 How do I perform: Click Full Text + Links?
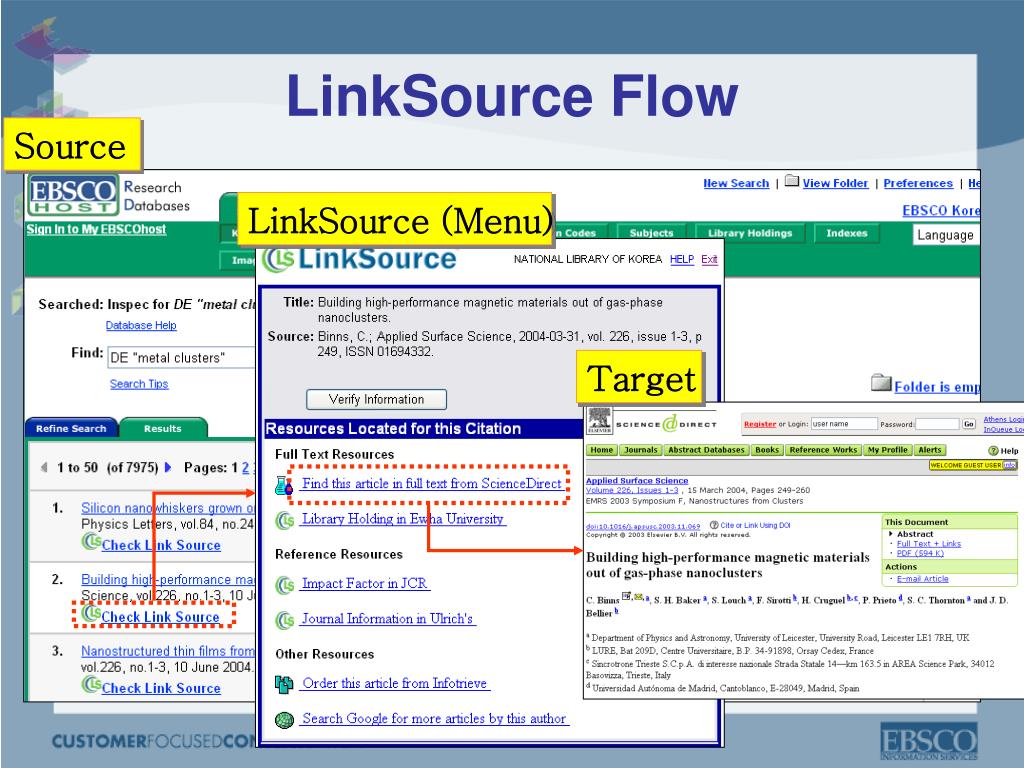pyautogui.click(x=929, y=544)
